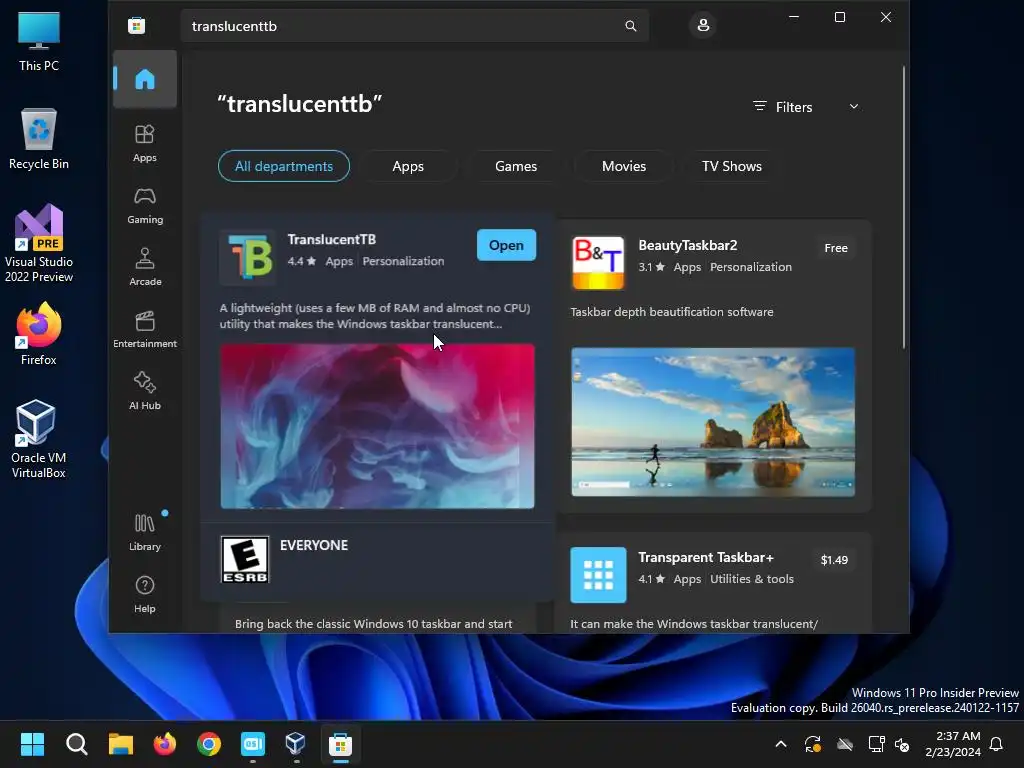Click the OneDrive tray icon
This screenshot has width=1024, height=768.
click(x=845, y=744)
